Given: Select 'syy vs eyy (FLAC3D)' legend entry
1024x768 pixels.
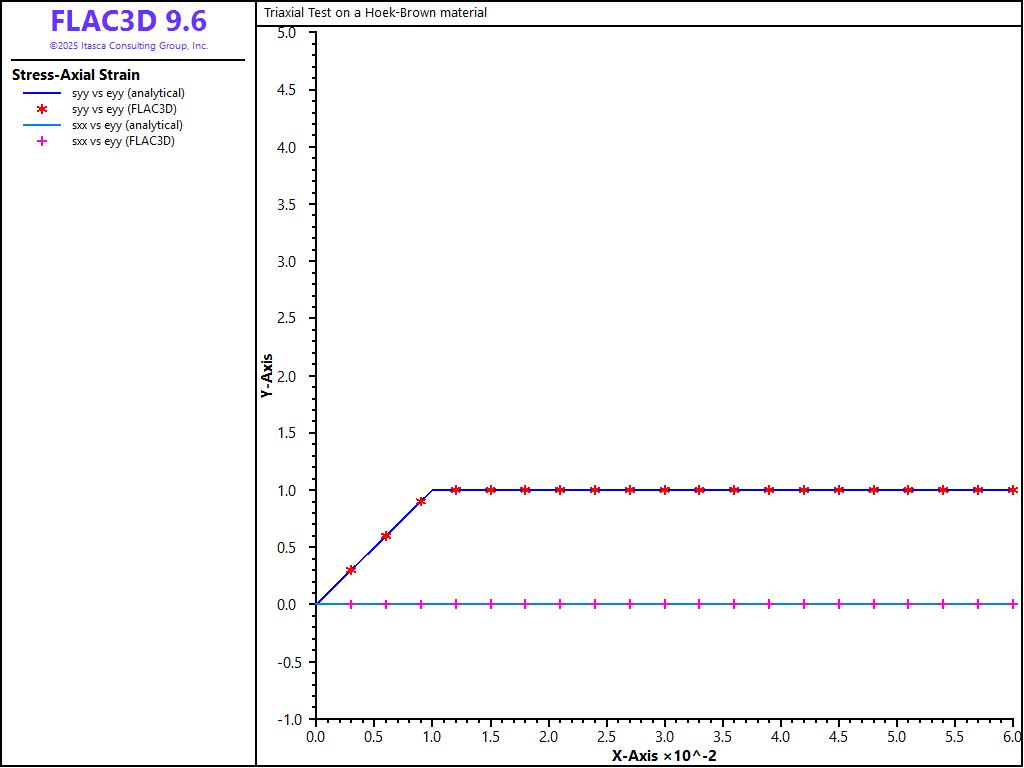Looking at the screenshot, I should click(124, 109).
